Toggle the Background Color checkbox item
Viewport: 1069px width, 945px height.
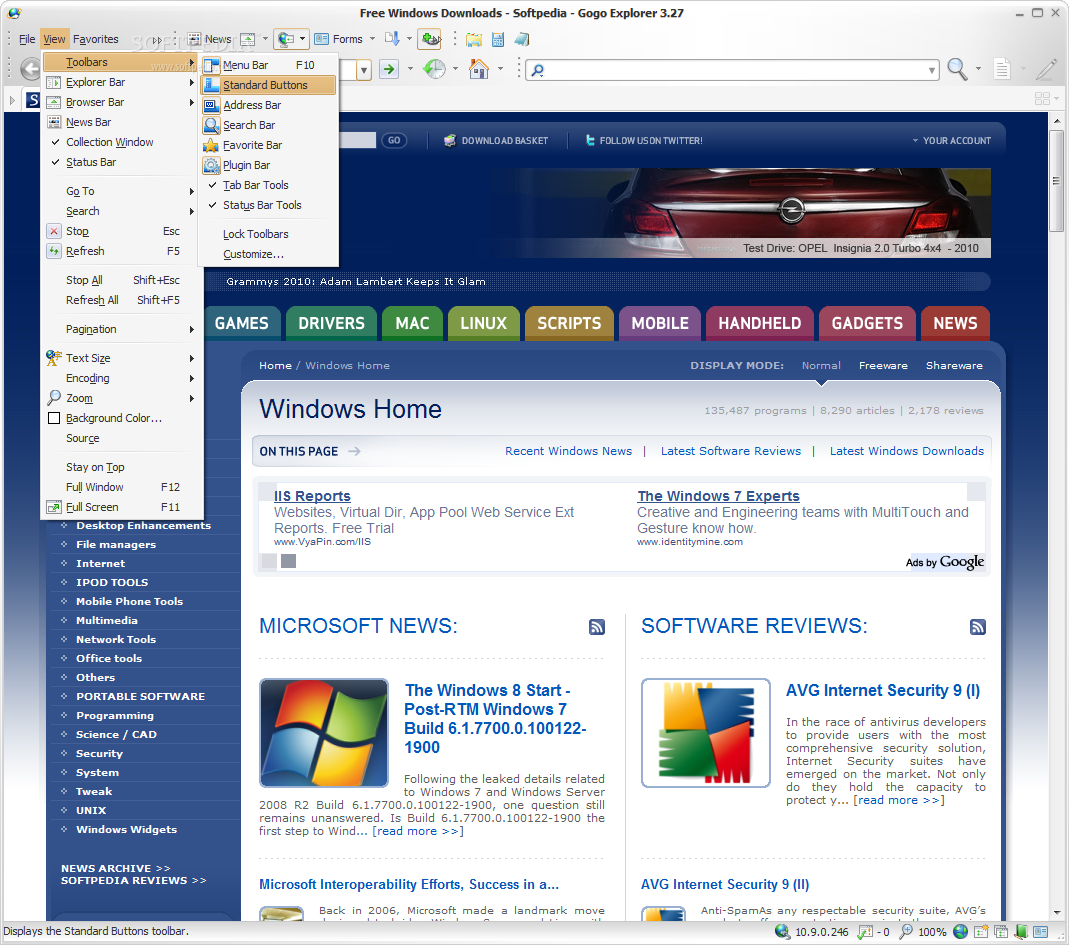[121, 418]
